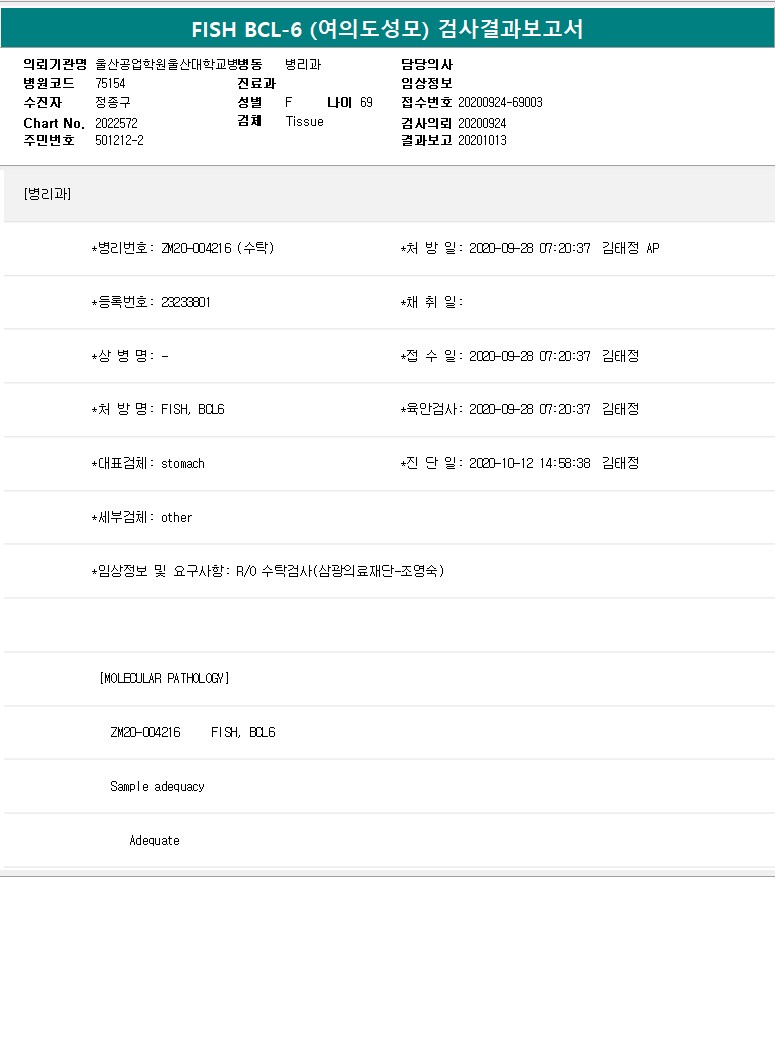The width and height of the screenshot is (775, 1040).
Task: Select detailed specimen value other
Action: pyautogui.click(x=176, y=518)
